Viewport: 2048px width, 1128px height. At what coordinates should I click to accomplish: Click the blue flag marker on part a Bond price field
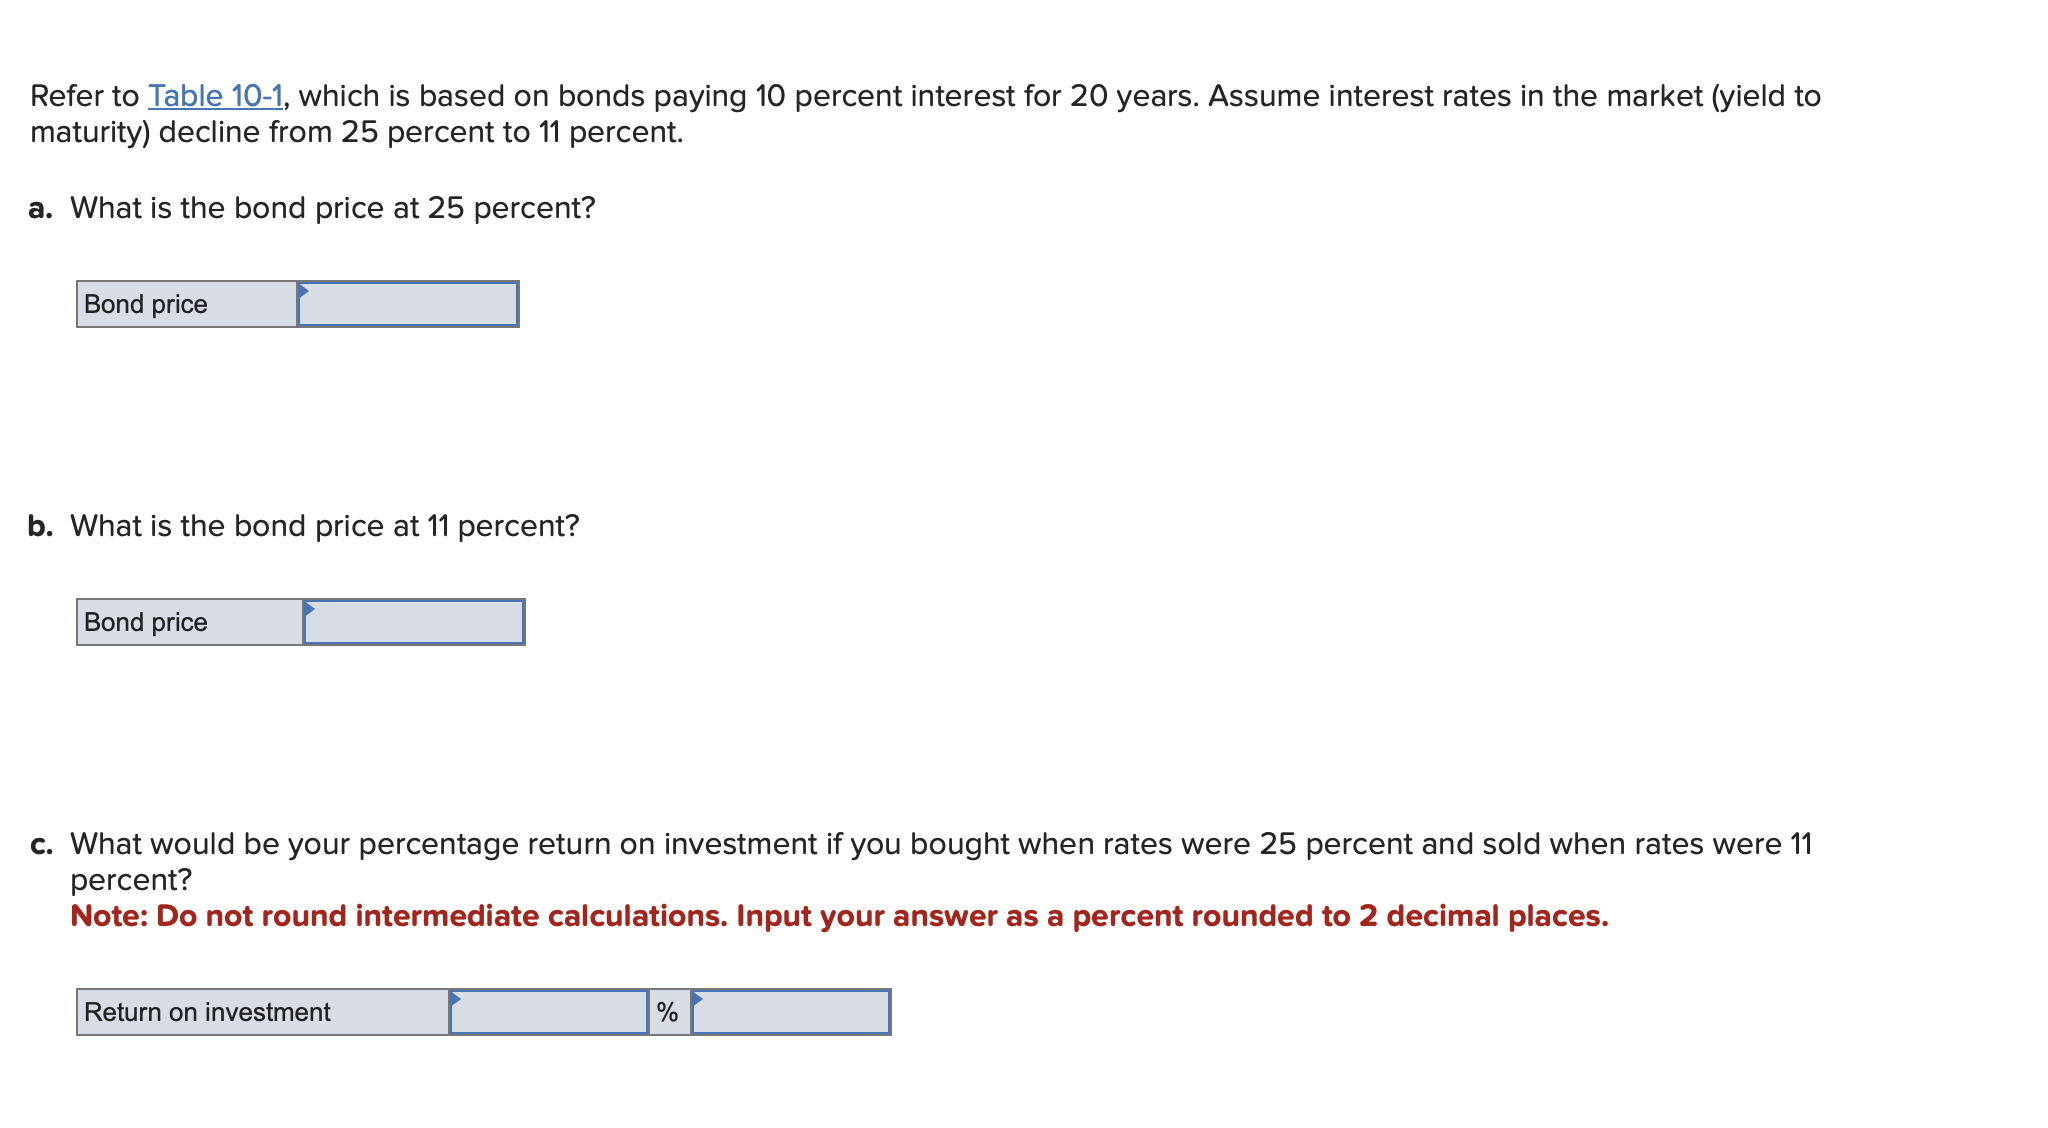pyautogui.click(x=303, y=291)
